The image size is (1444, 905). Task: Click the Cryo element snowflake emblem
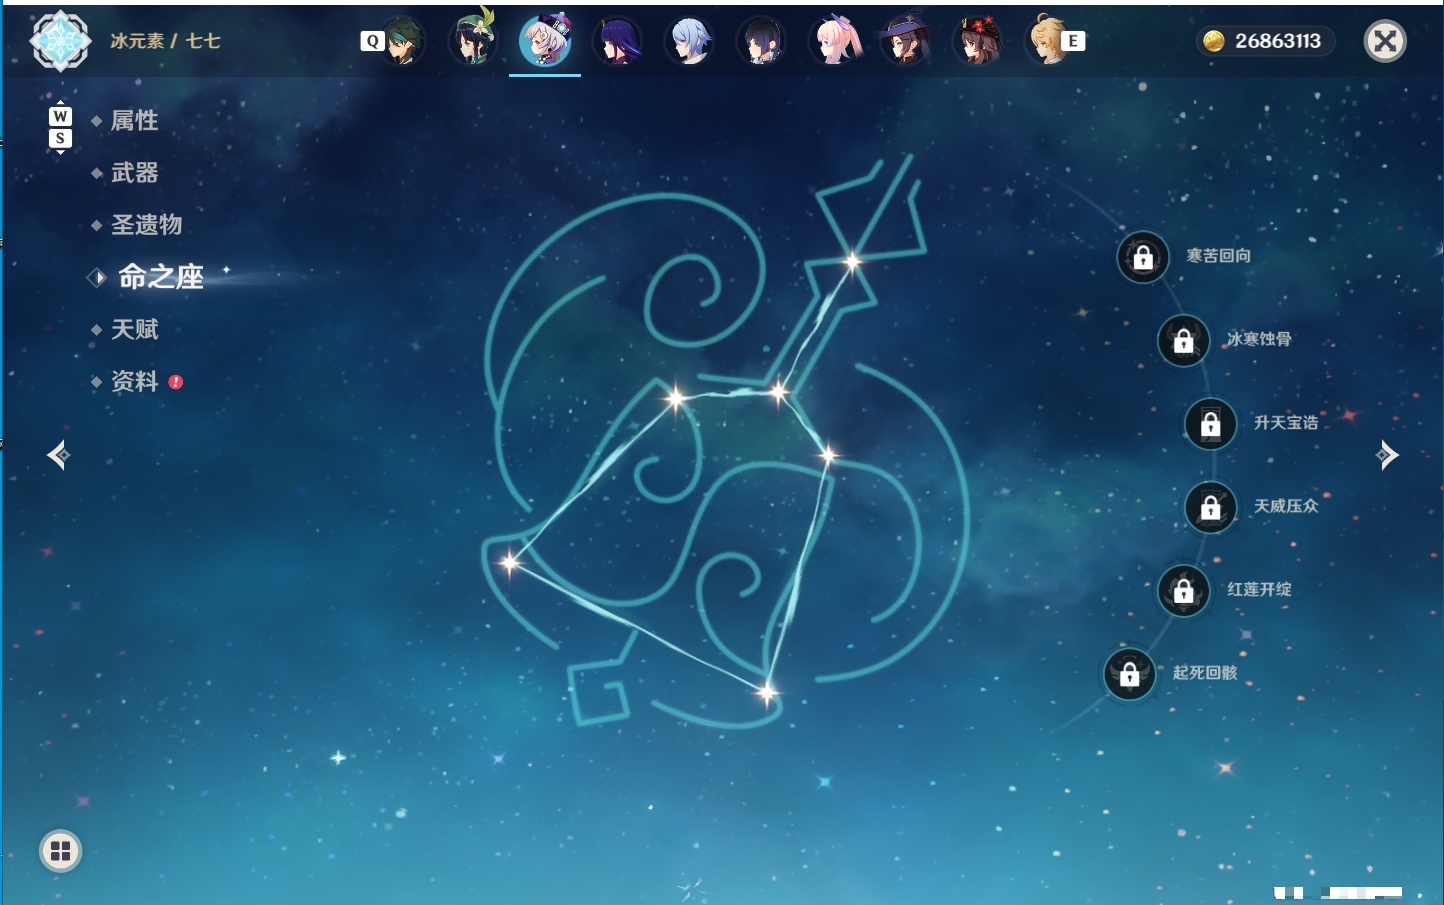60,41
